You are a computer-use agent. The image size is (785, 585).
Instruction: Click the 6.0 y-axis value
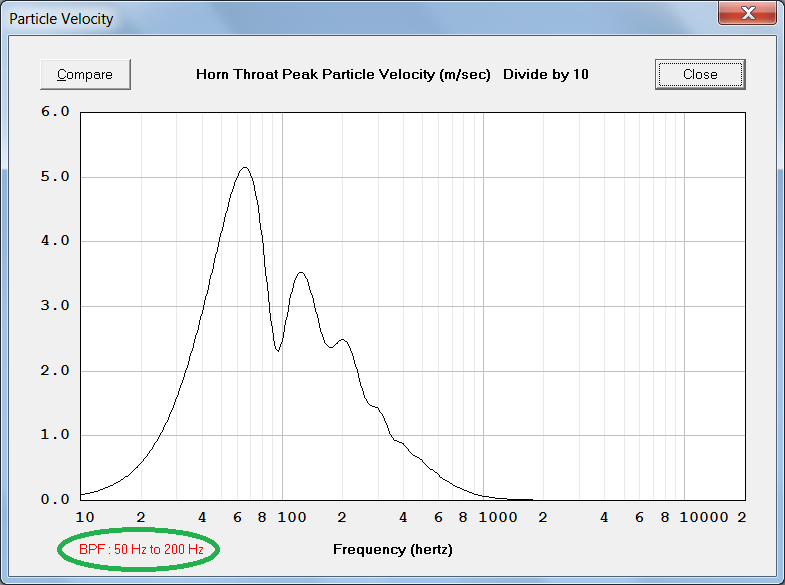click(x=55, y=111)
